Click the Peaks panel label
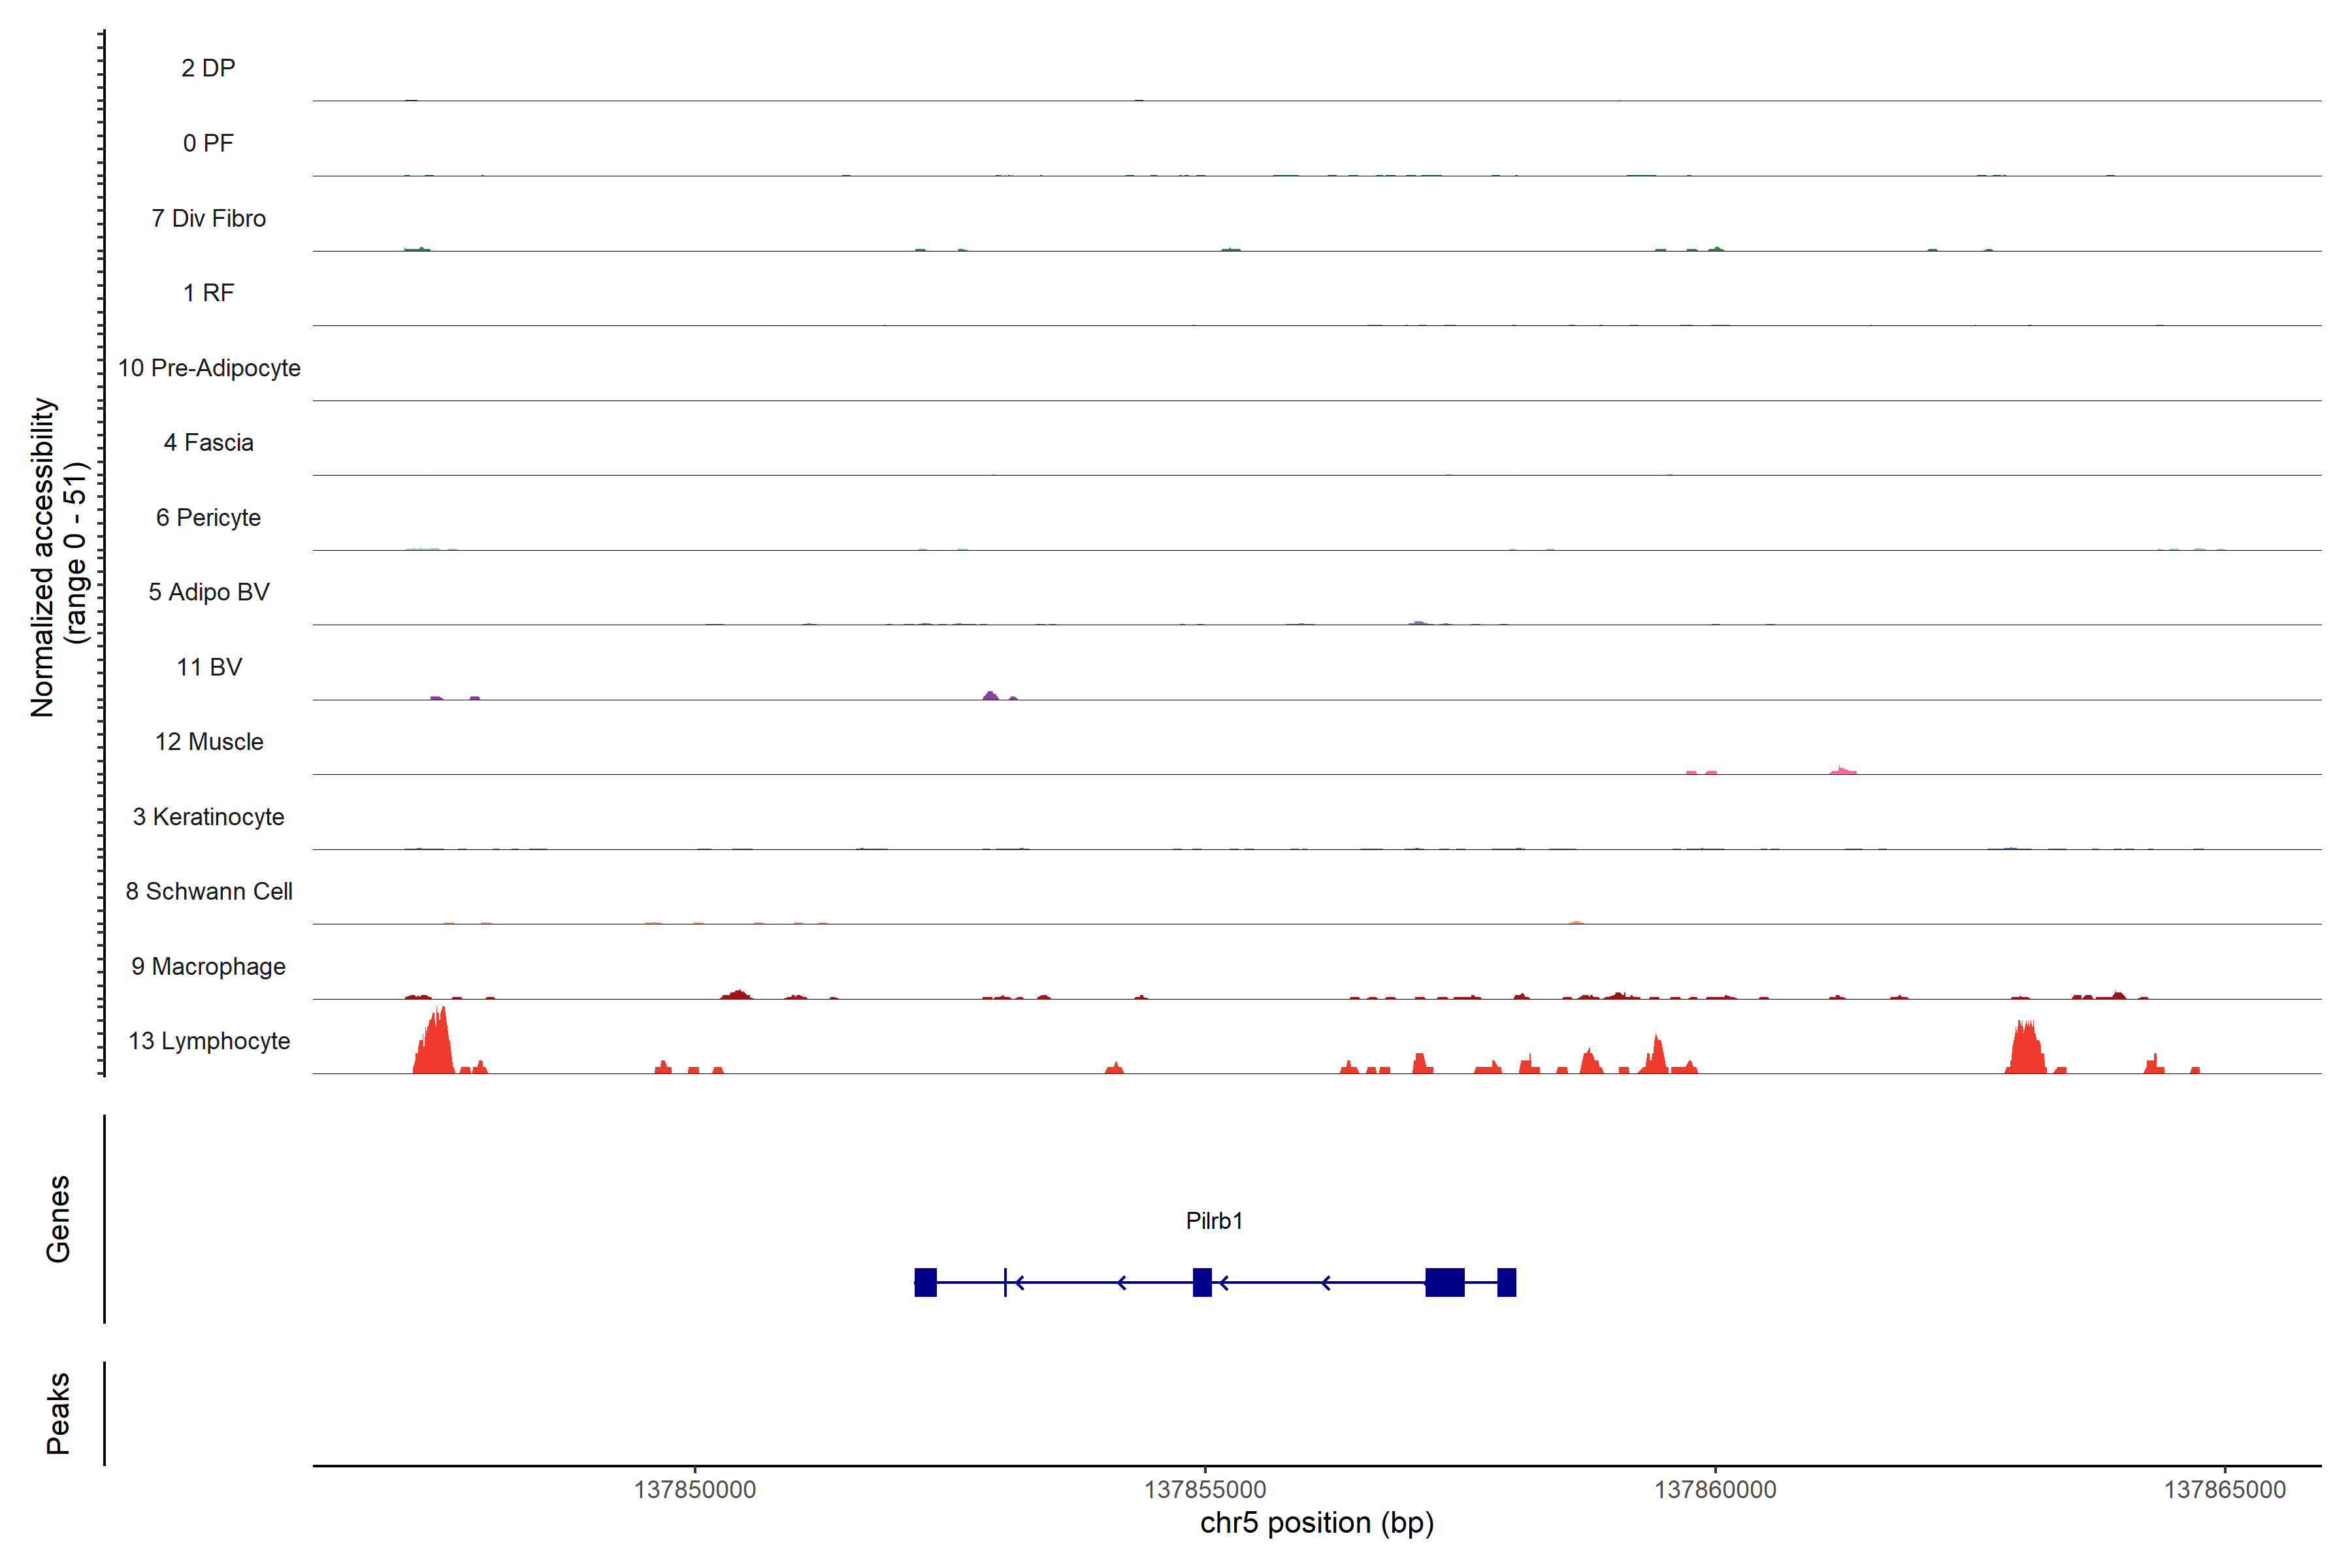 pyautogui.click(x=58, y=1413)
